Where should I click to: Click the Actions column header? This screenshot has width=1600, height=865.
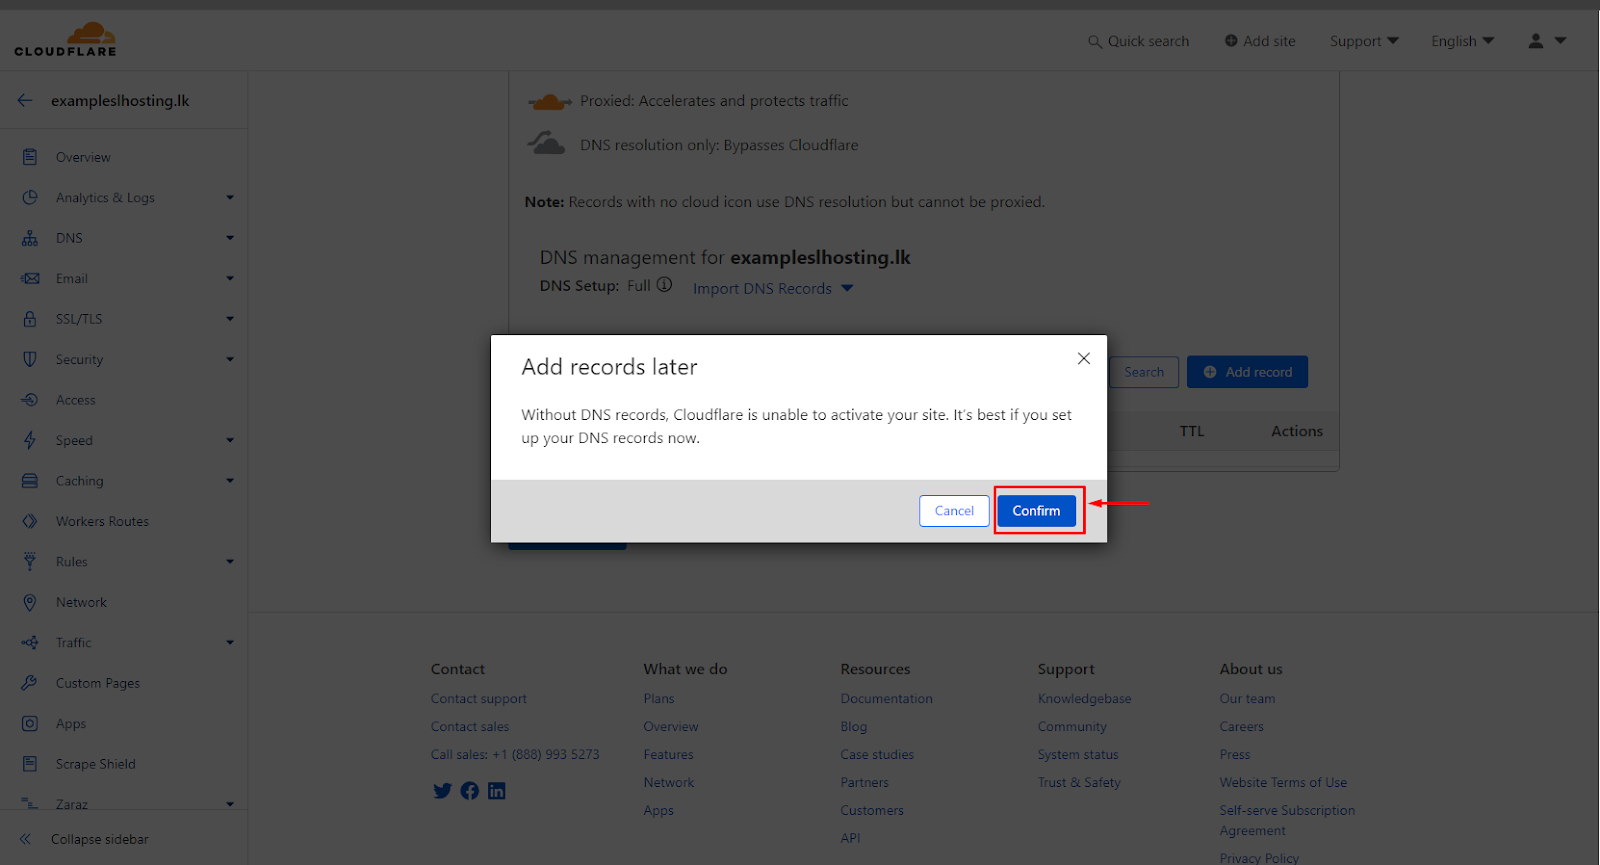(x=1297, y=431)
